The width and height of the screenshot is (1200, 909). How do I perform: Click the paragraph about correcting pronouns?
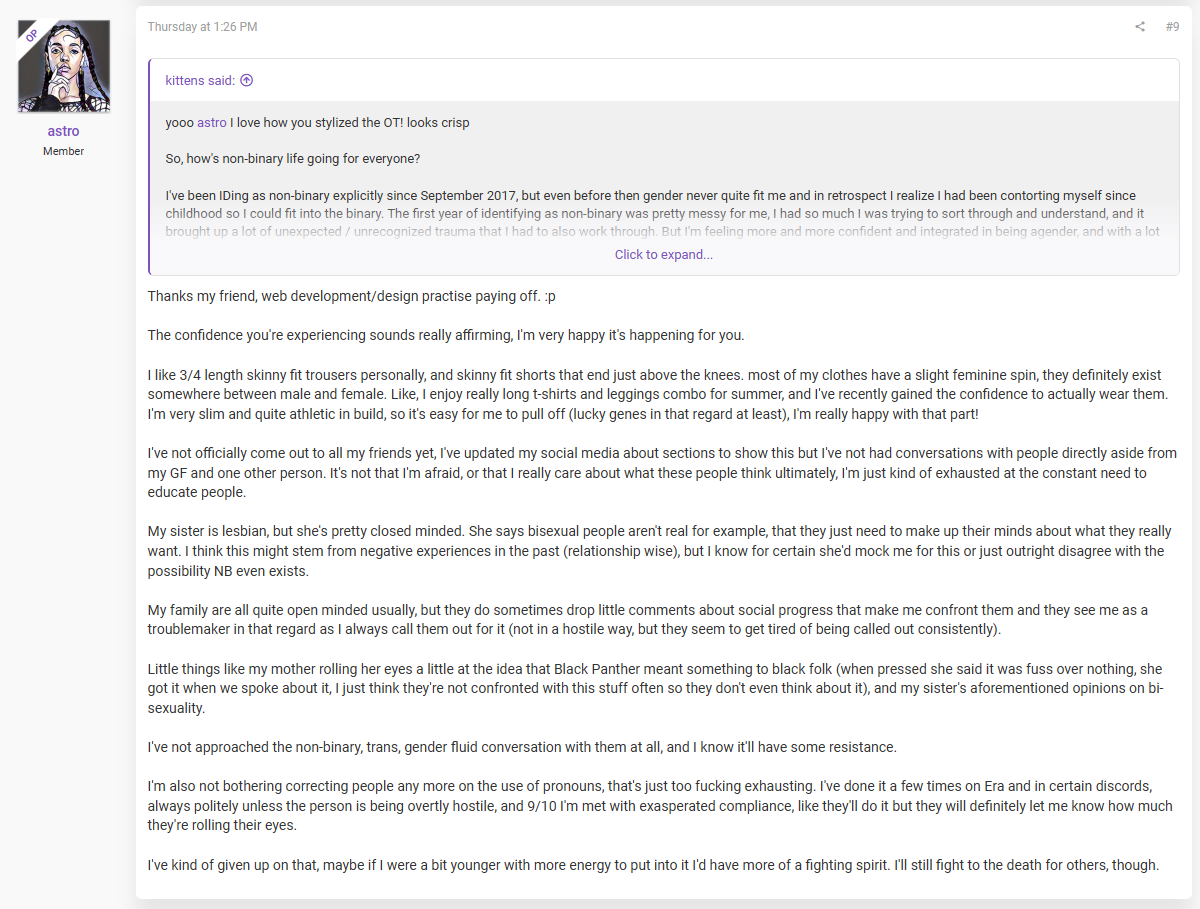[660, 806]
